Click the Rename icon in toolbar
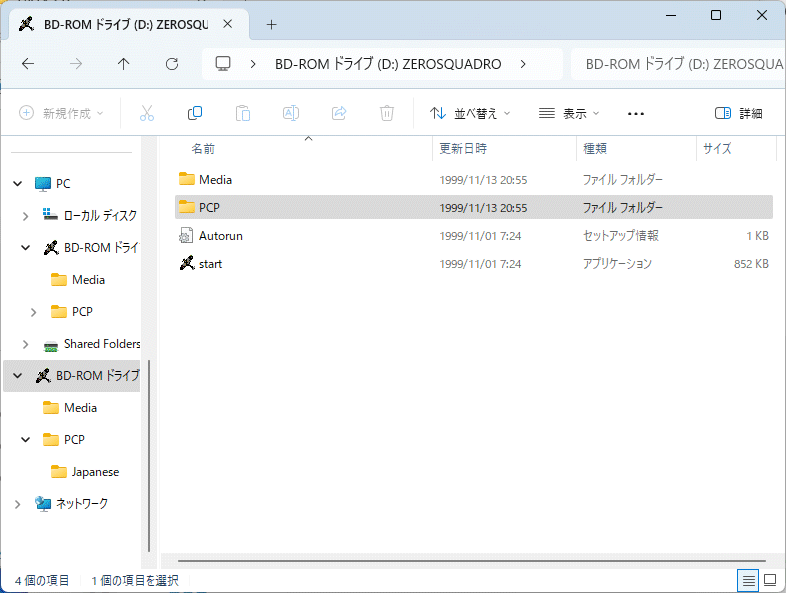Screen dimensions: 786x593 (x=291, y=113)
